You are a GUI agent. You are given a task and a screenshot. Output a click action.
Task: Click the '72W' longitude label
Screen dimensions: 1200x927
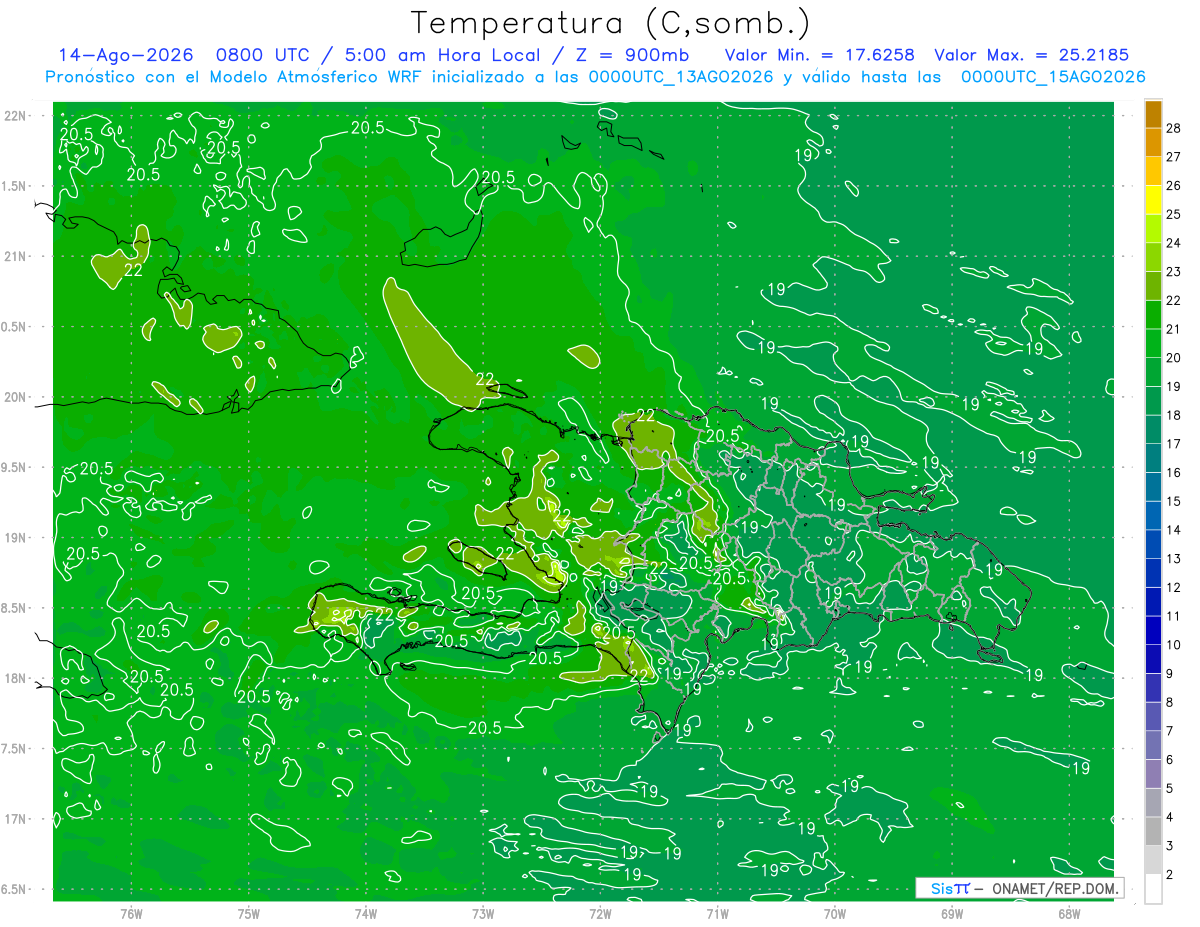[600, 914]
